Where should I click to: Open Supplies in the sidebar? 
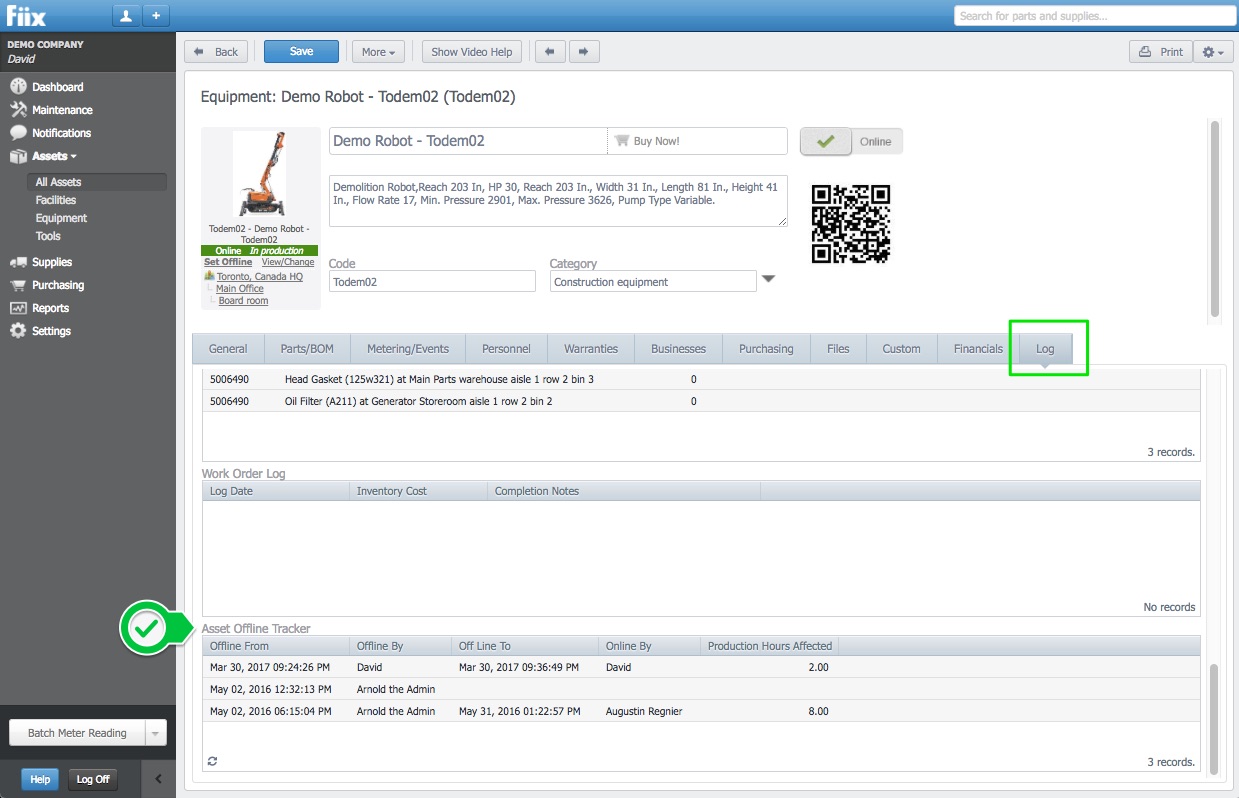pos(52,262)
